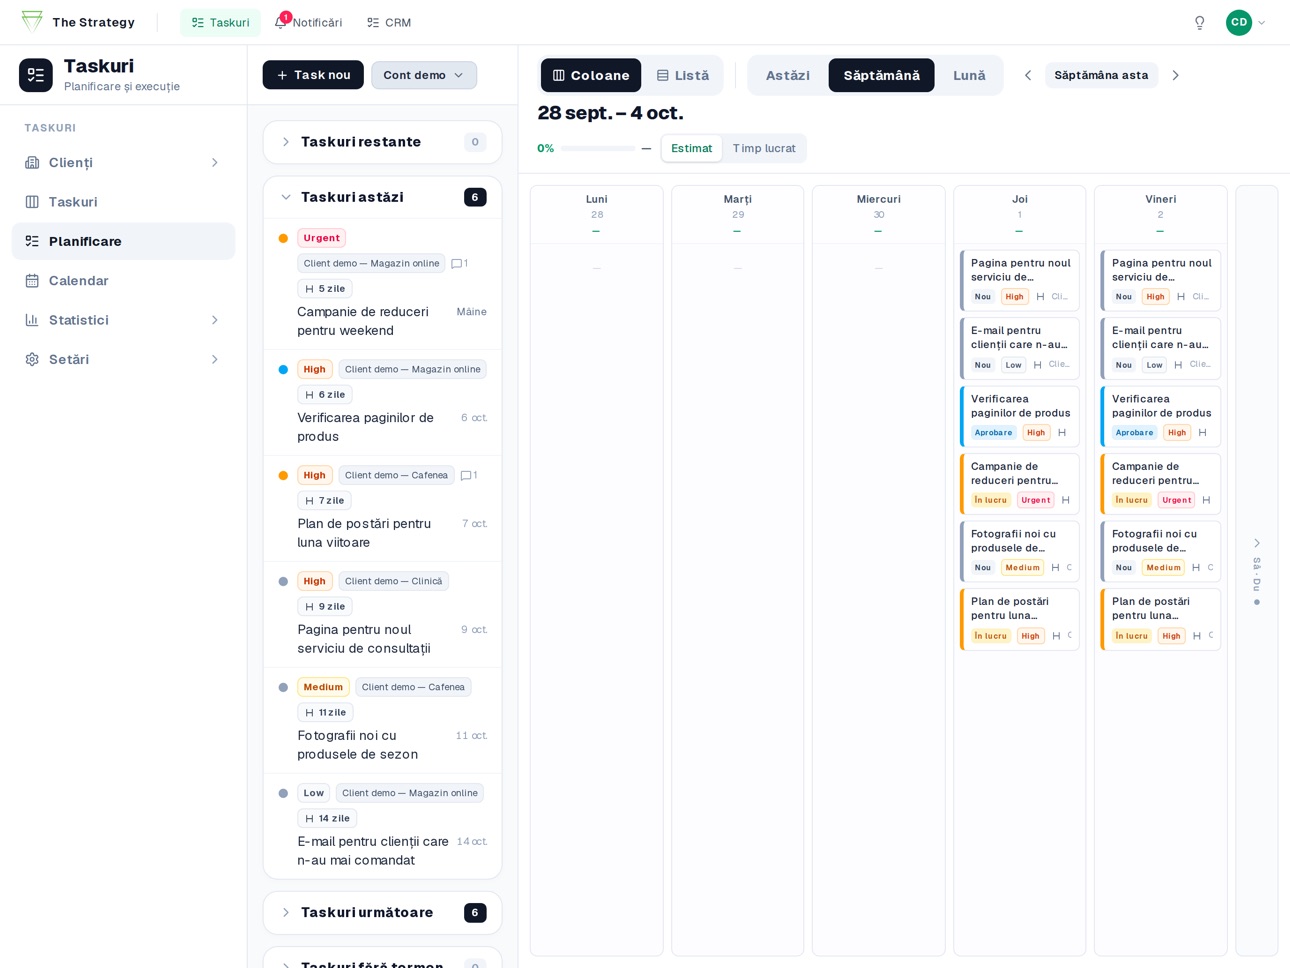This screenshot has height=968, width=1290.
Task: Expand Taskuri restante section
Action: (383, 142)
